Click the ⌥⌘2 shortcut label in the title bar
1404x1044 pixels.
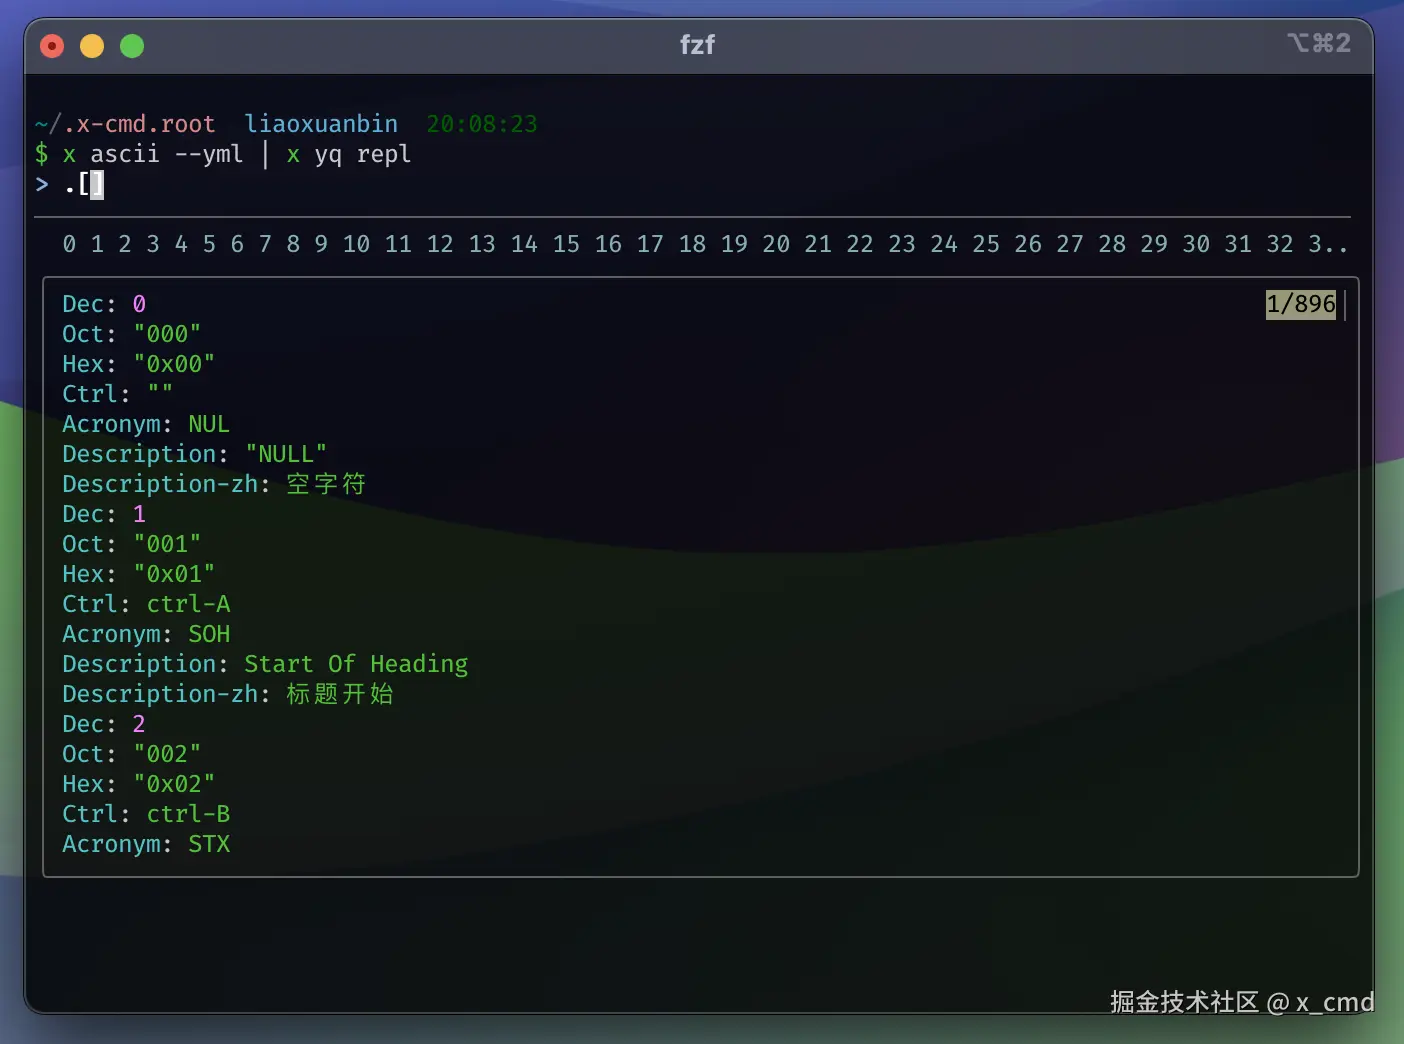point(1318,43)
